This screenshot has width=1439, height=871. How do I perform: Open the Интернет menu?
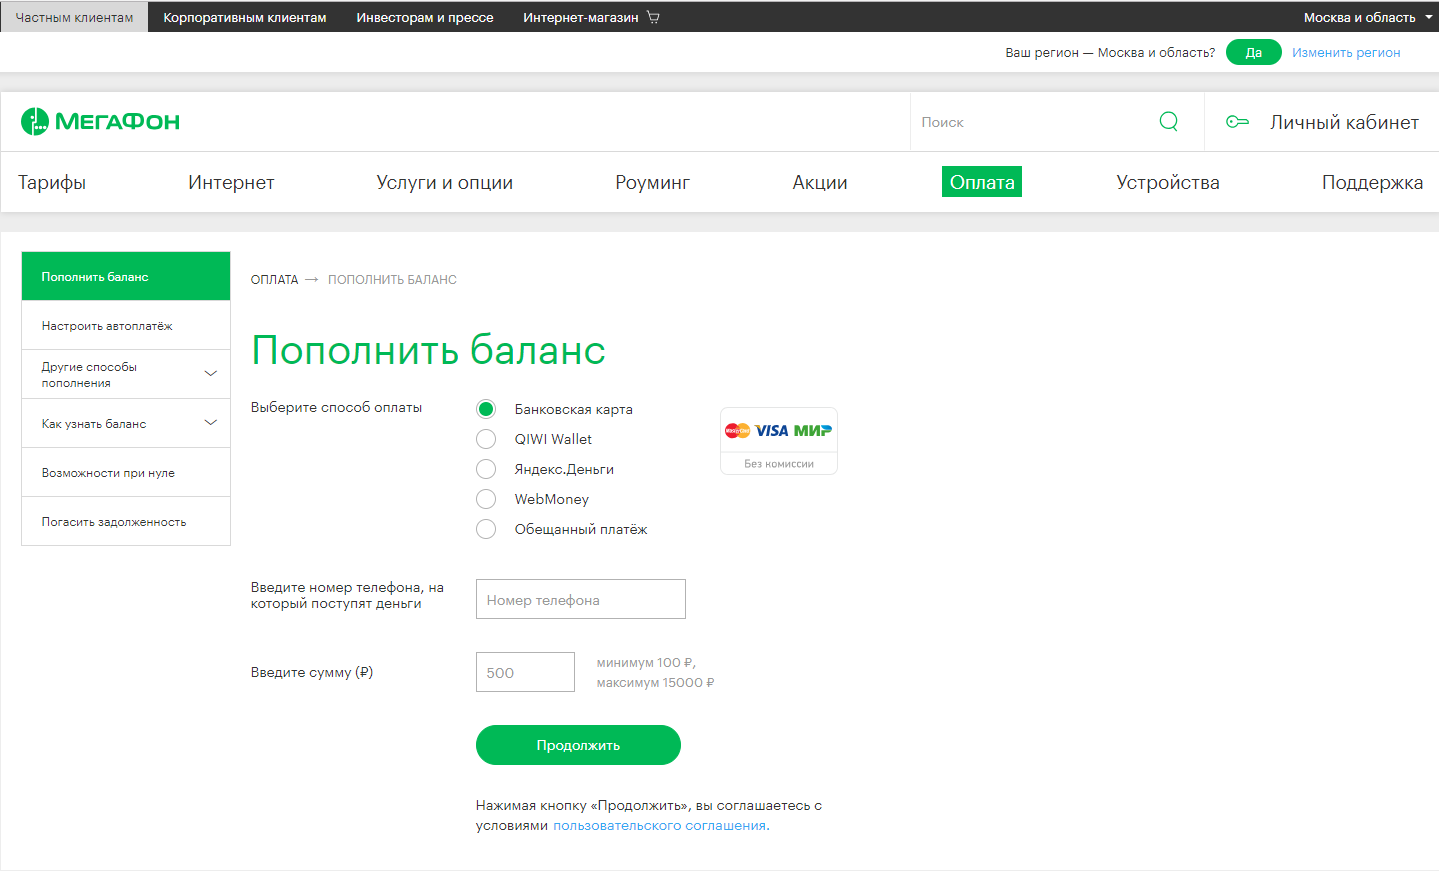click(x=231, y=182)
